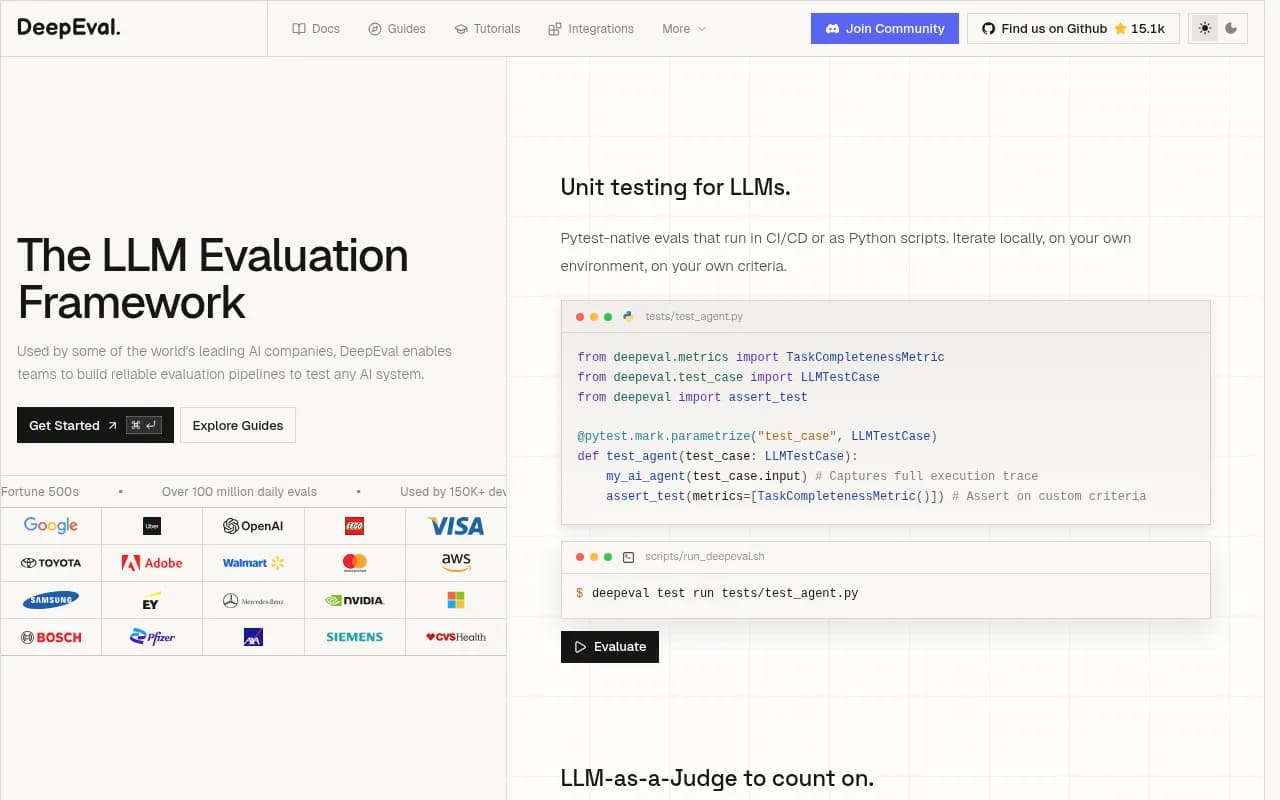The height and width of the screenshot is (800, 1280).
Task: Select the Microsoft logo tile
Action: coord(456,600)
